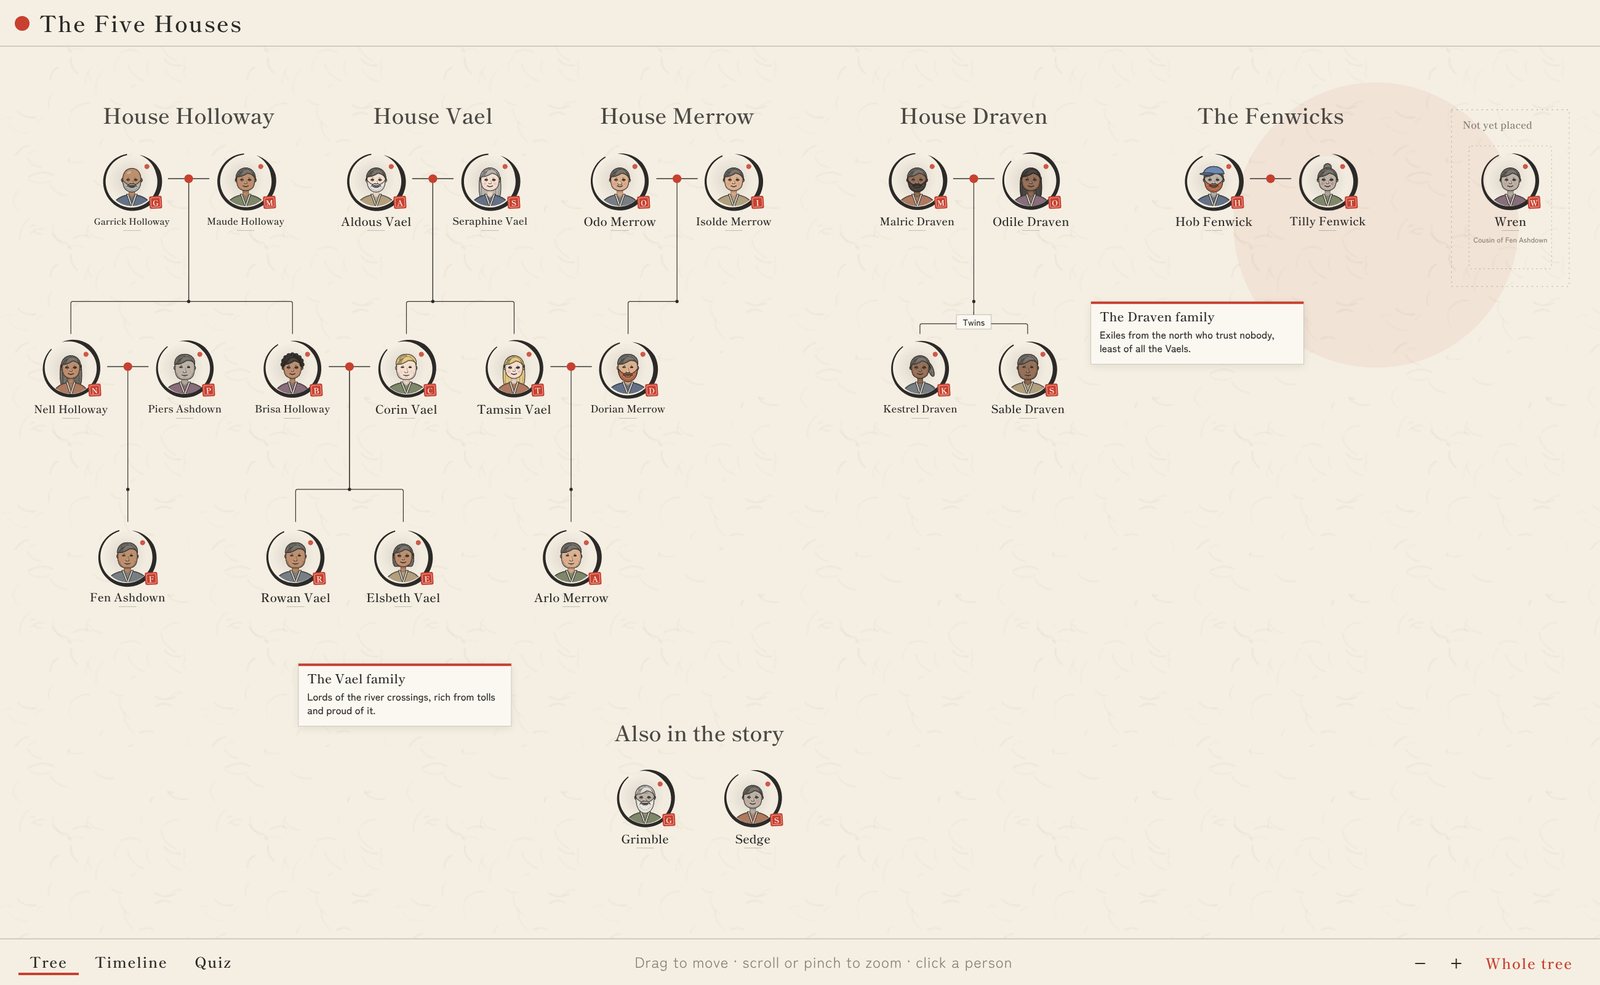Click Piers Ashdown's portrait
Image resolution: width=1600 pixels, height=985 pixels.
click(185, 369)
